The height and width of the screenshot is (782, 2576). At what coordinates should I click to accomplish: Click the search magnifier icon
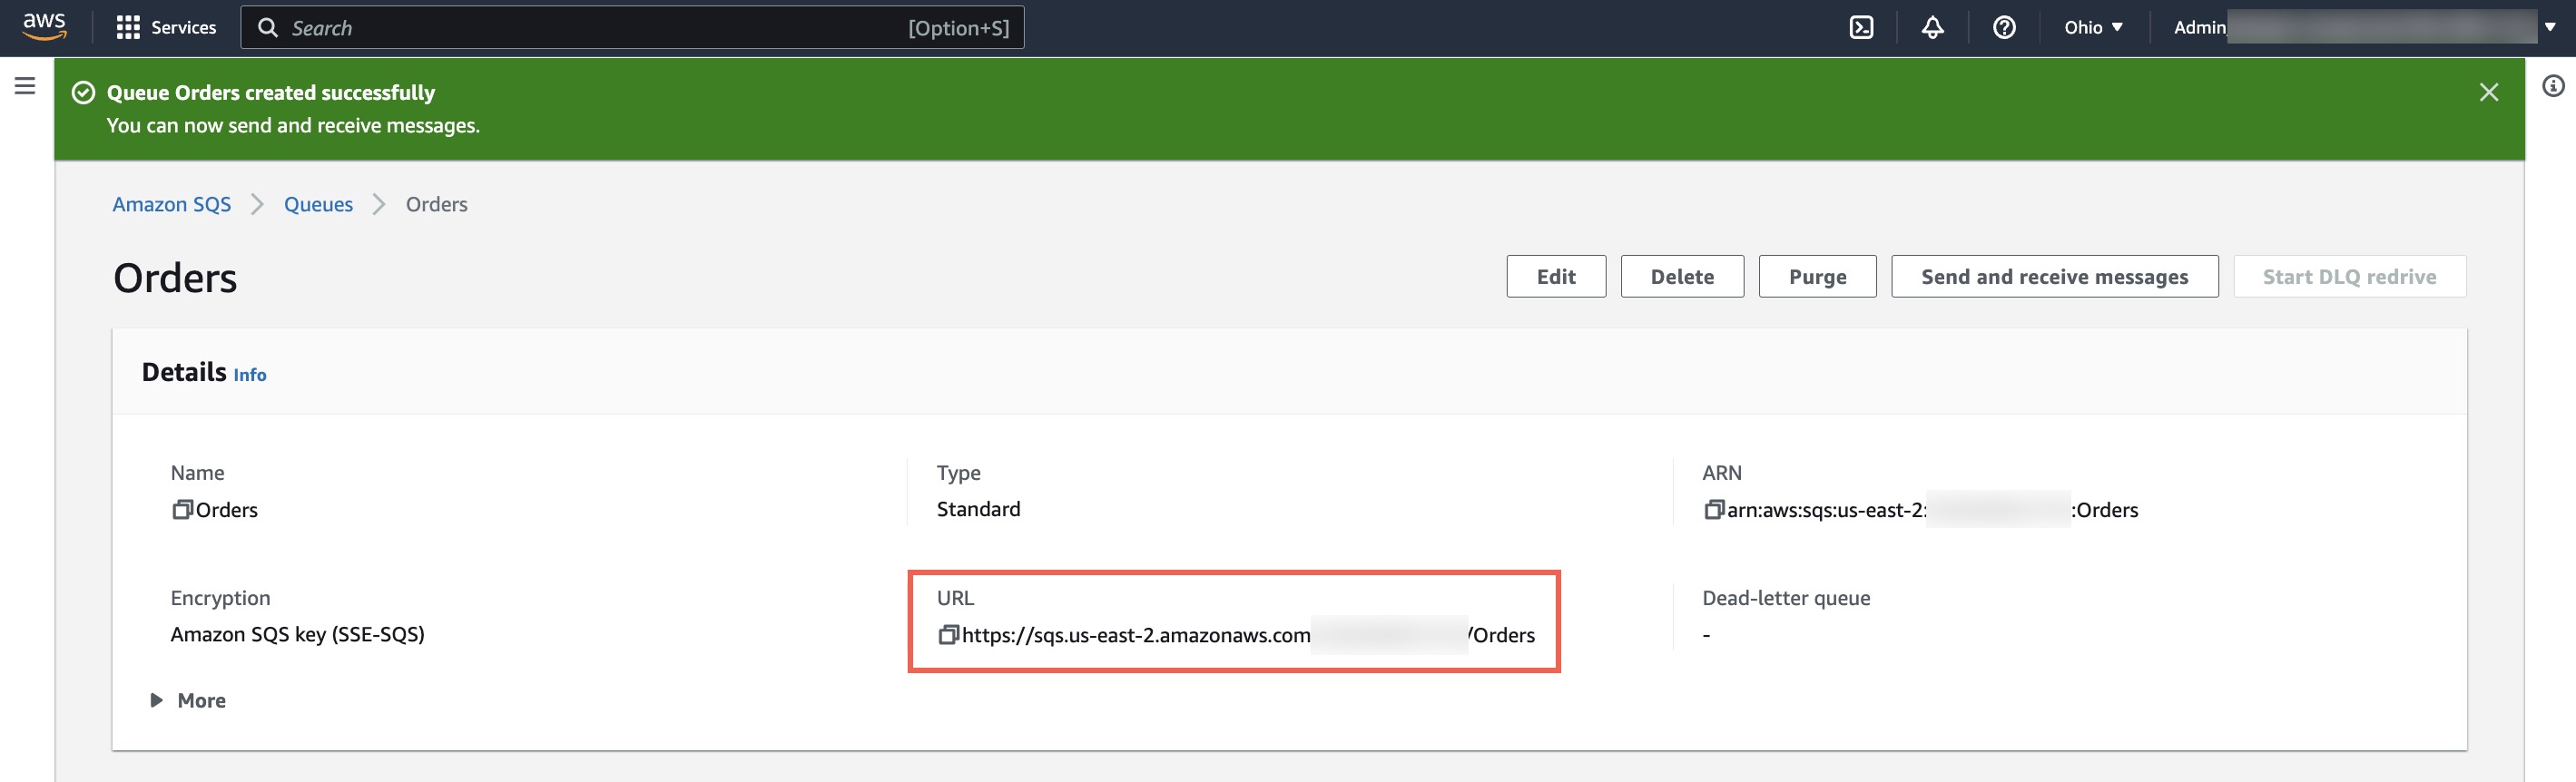268,28
